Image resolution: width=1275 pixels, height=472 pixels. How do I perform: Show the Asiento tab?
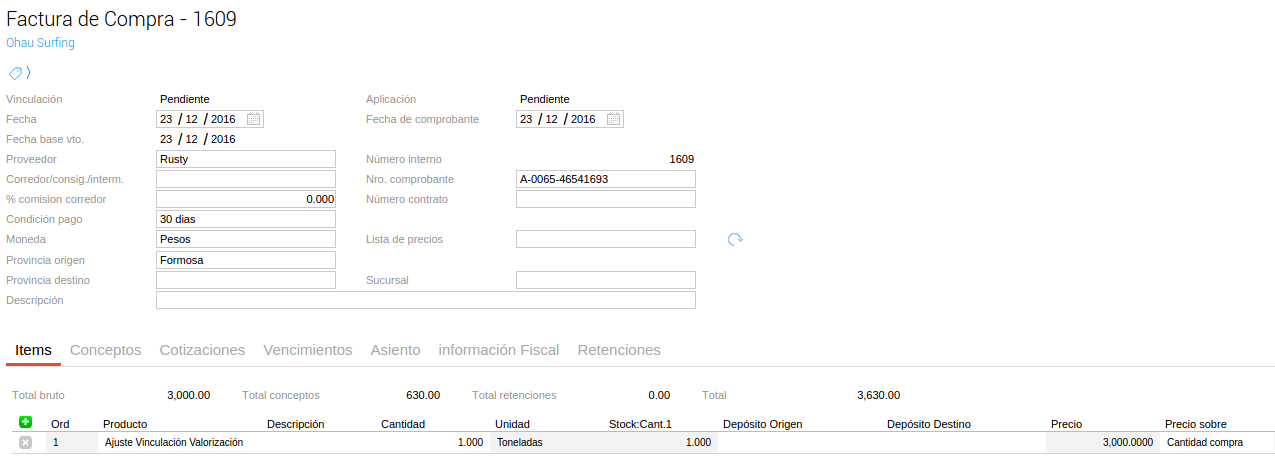(x=395, y=350)
